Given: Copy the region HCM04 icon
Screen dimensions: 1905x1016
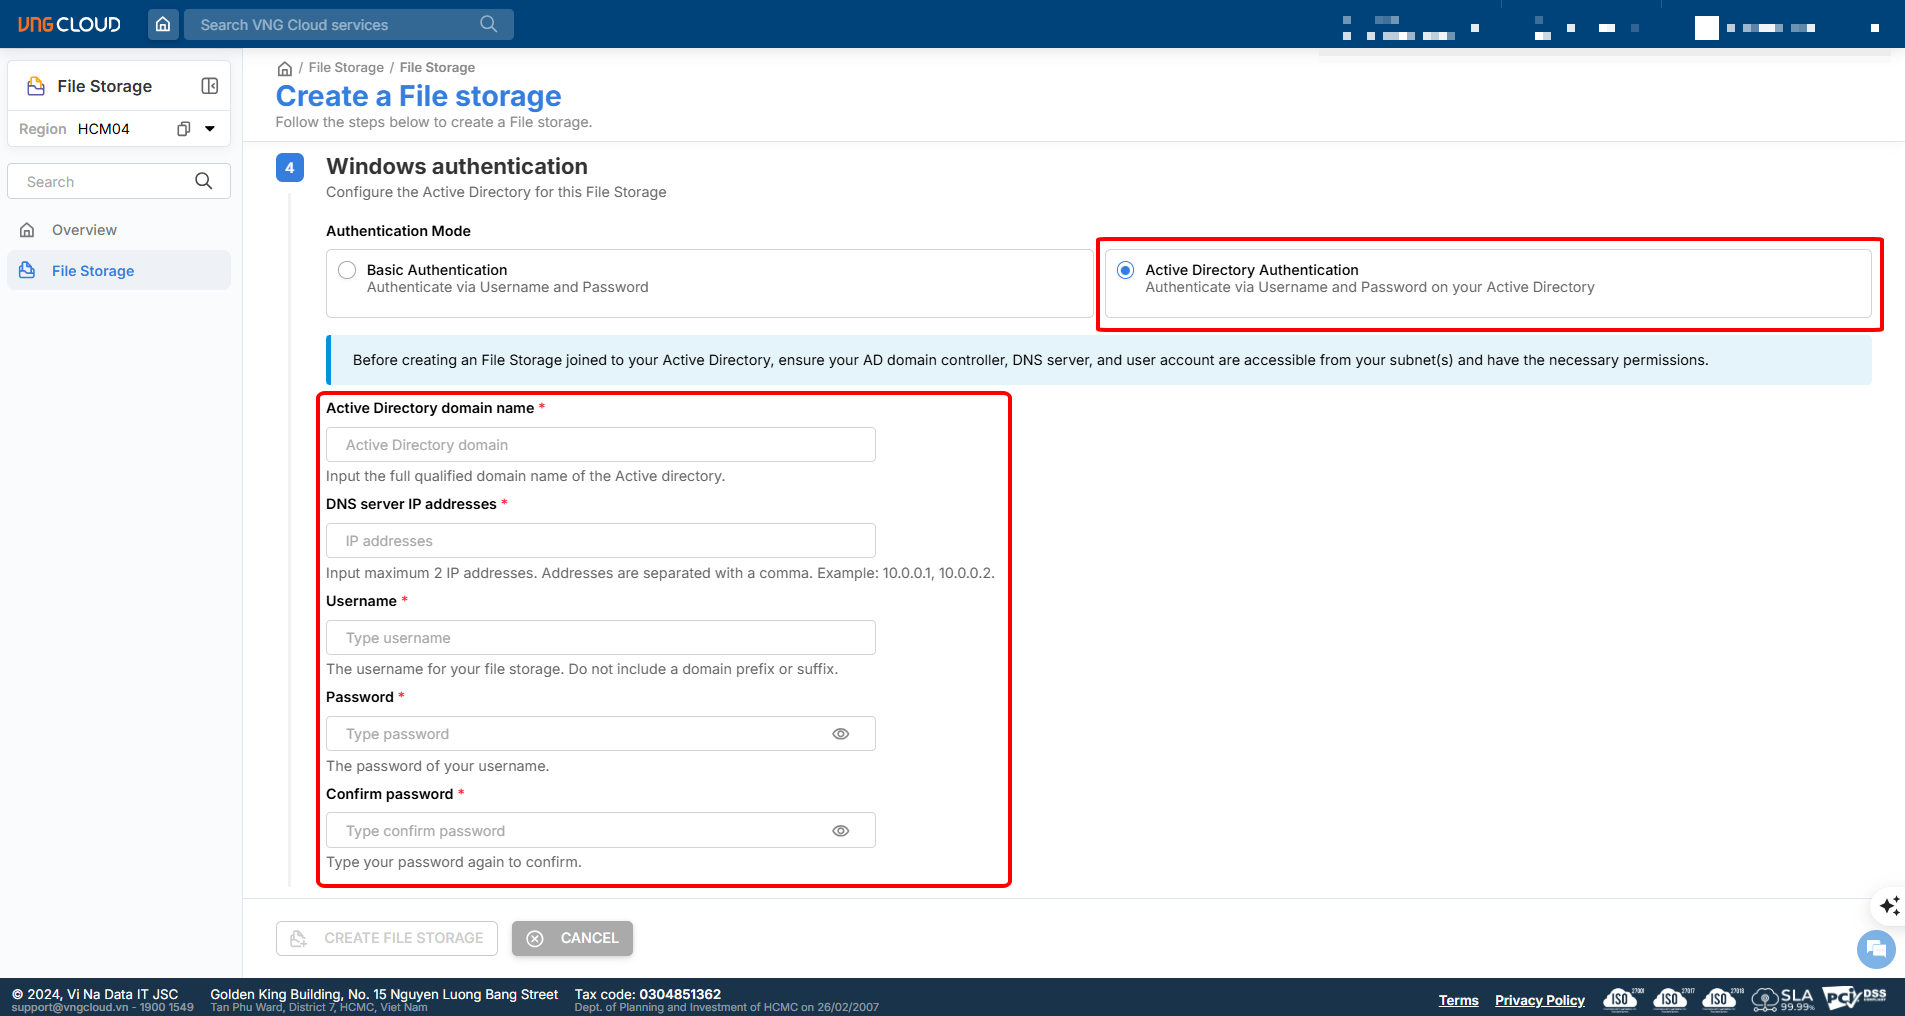Looking at the screenshot, I should [x=184, y=129].
